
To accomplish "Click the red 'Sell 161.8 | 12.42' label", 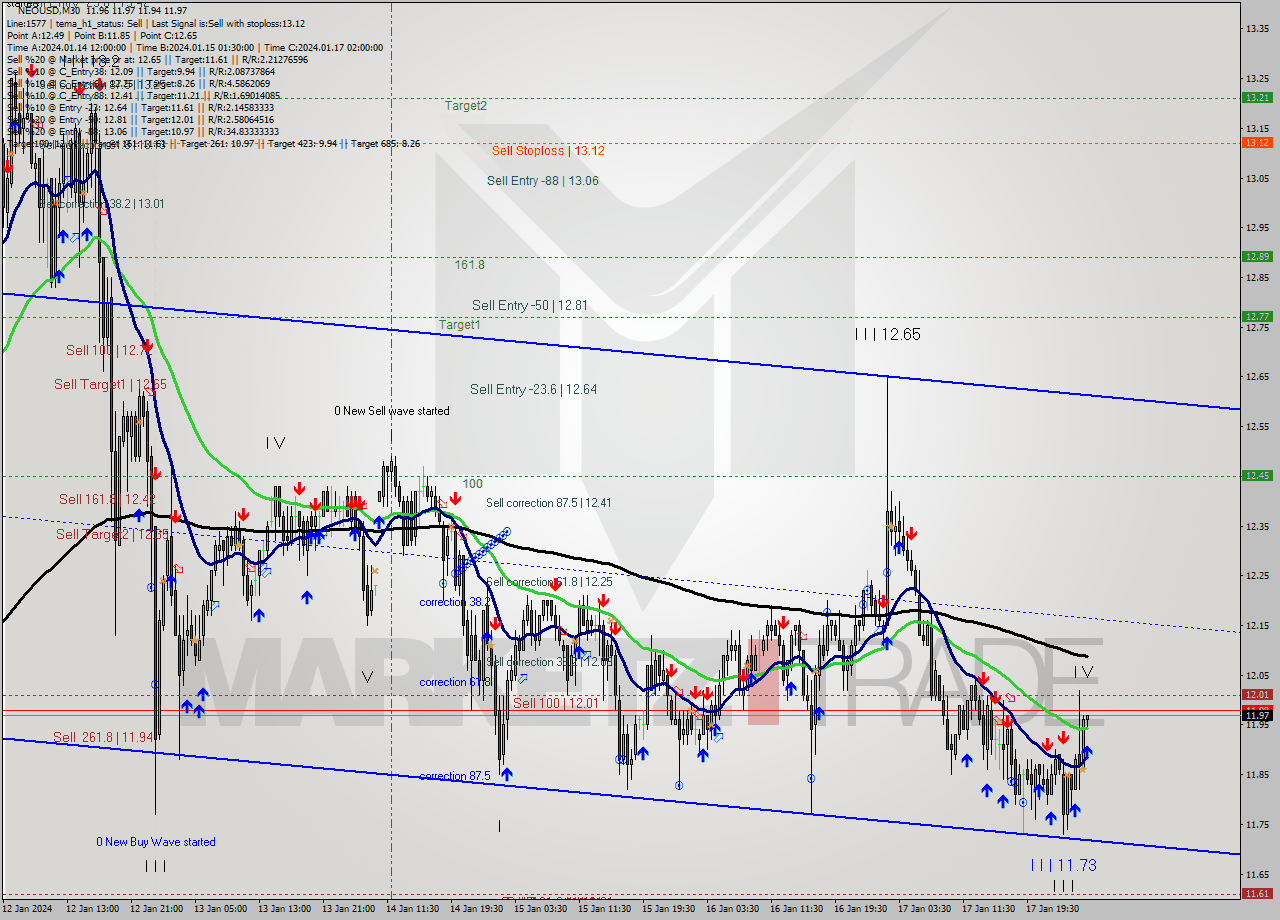I will click(107, 499).
